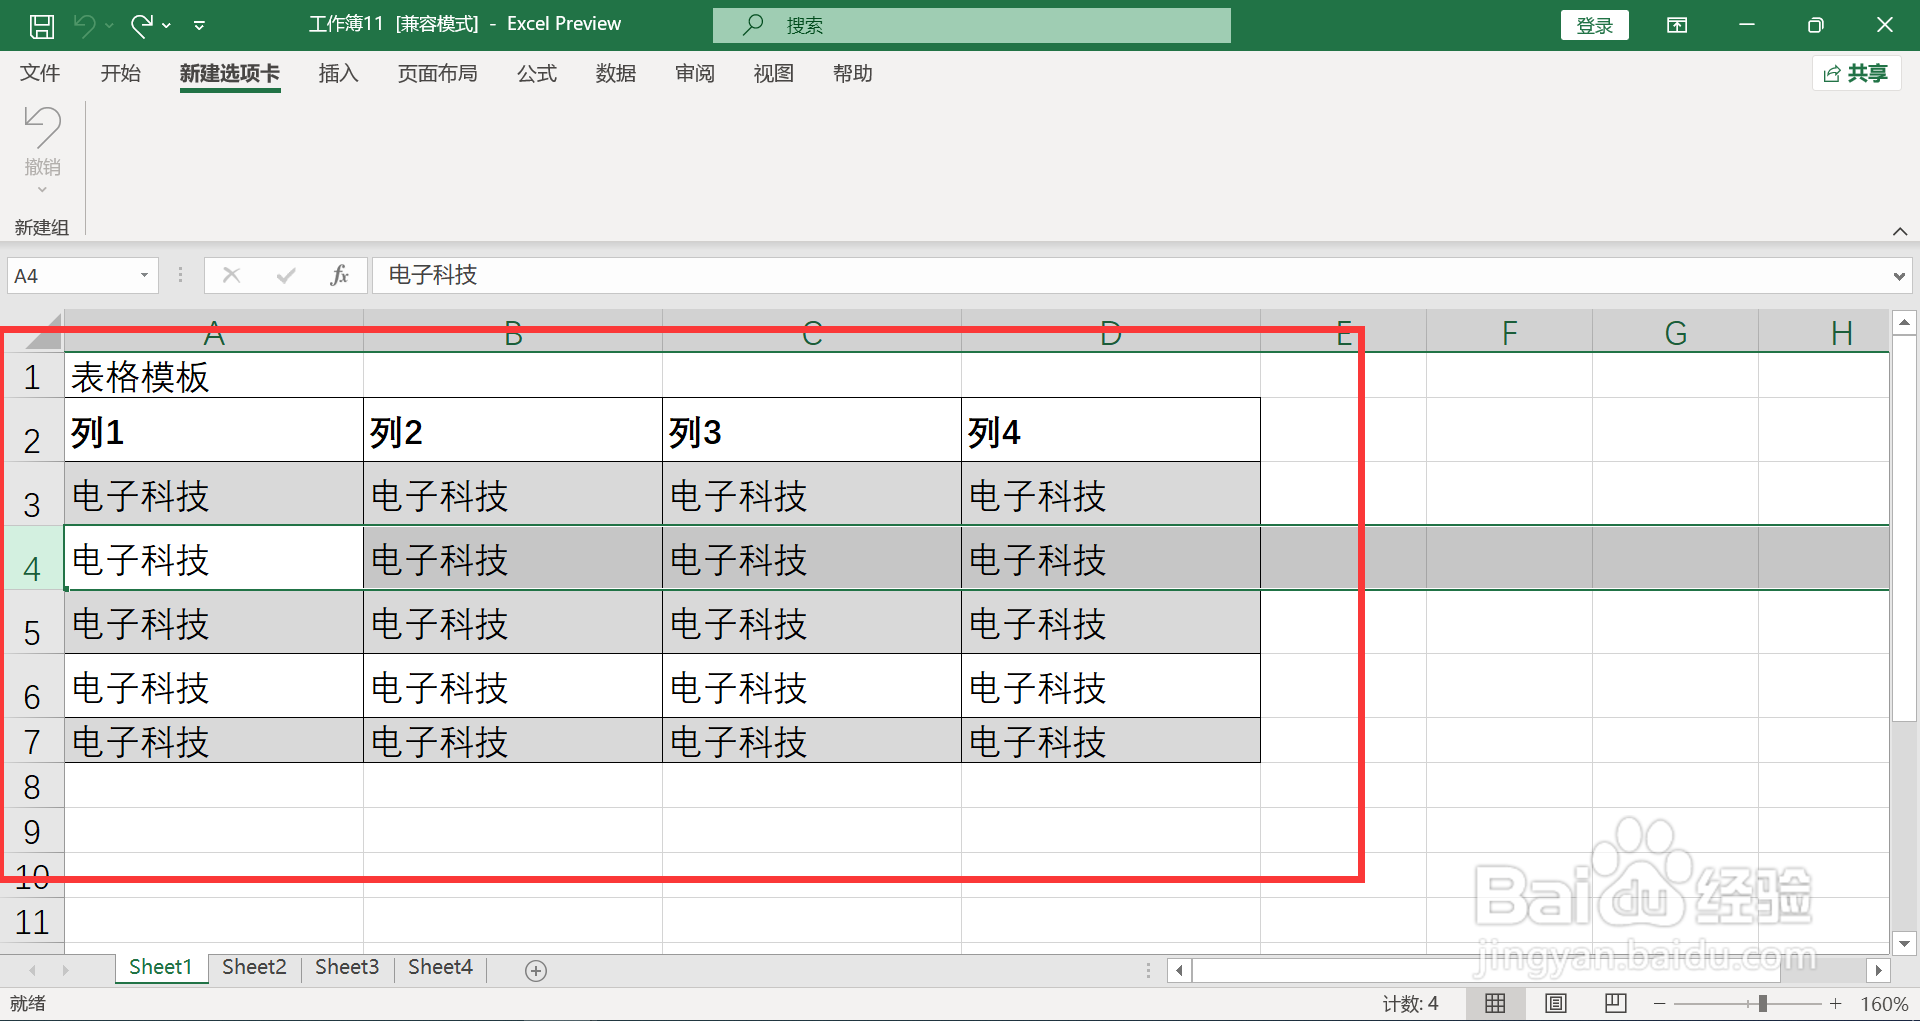Click the search box in title bar
Image resolution: width=1920 pixels, height=1021 pixels.
pyautogui.click(x=971, y=25)
